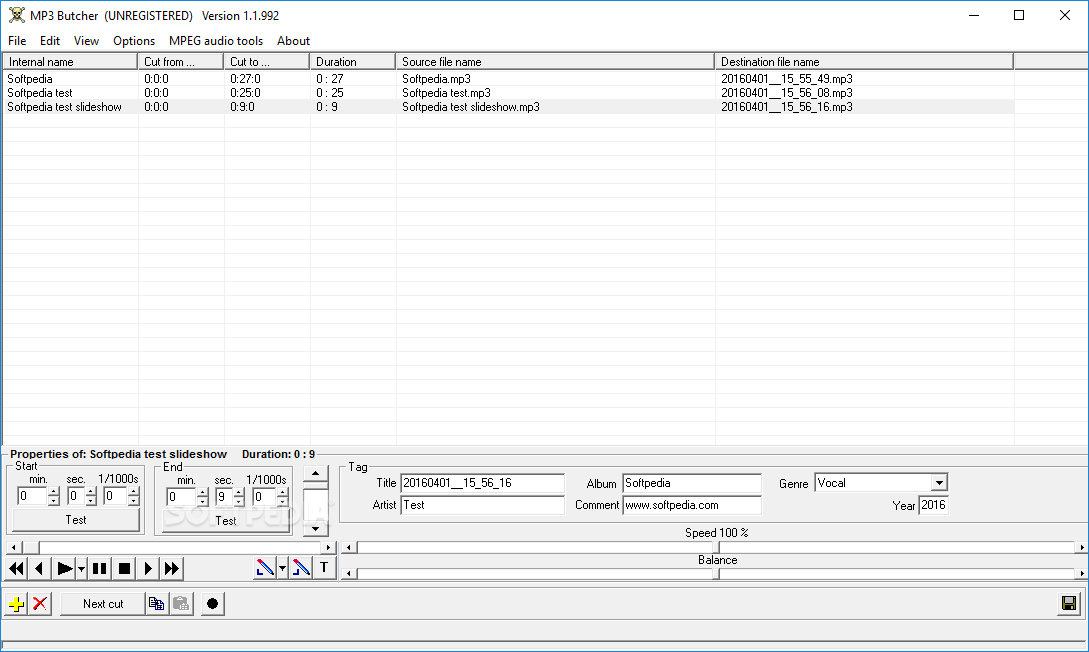Click the End seconds spinner arrows
This screenshot has height=652, width=1089.
click(x=239, y=496)
